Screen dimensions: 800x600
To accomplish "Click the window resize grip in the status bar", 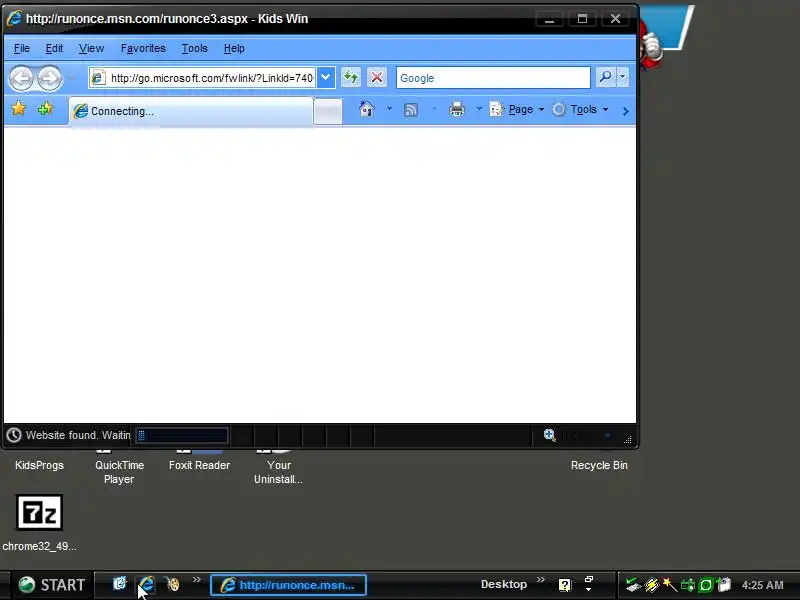I will click(x=628, y=439).
